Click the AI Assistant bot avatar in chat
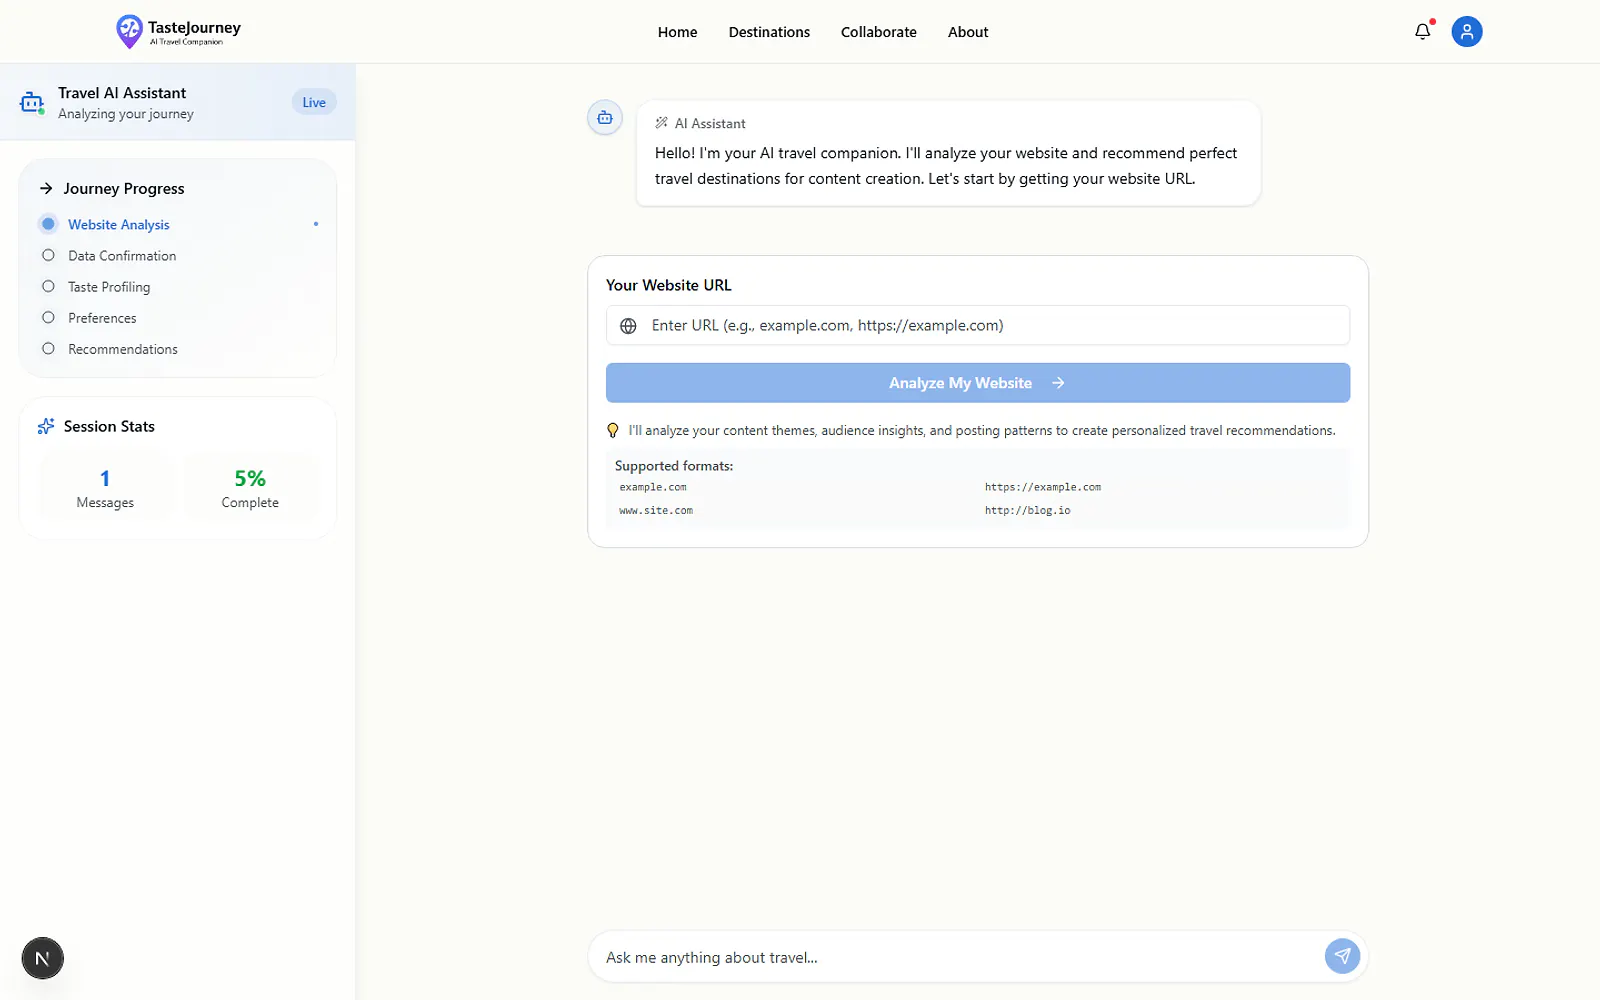Image resolution: width=1600 pixels, height=1000 pixels. pyautogui.click(x=605, y=118)
